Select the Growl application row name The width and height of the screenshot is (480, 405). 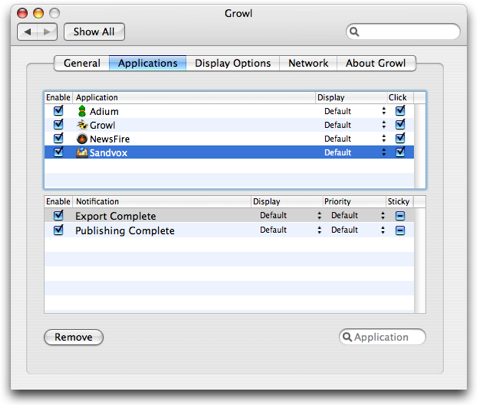(x=102, y=125)
